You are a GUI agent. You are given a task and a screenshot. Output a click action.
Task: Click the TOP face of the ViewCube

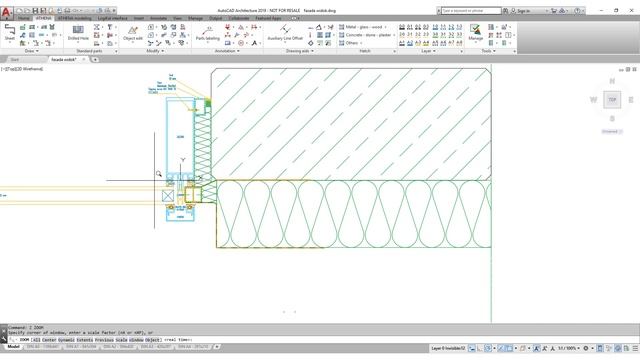point(612,100)
